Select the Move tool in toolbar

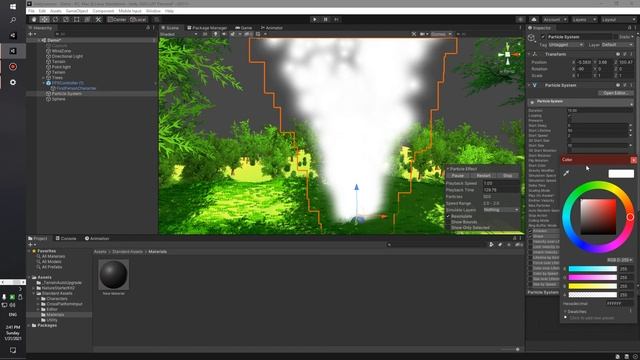44,19
